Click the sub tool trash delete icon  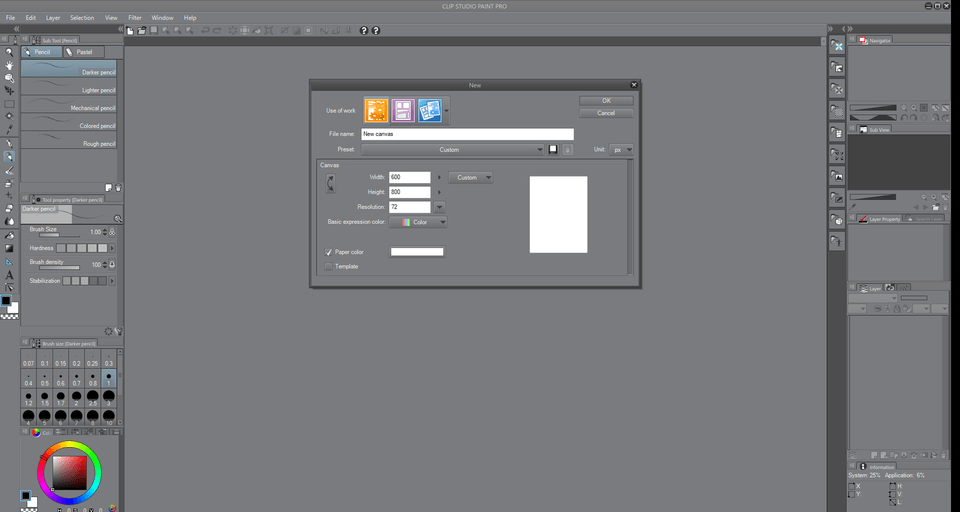(118, 188)
